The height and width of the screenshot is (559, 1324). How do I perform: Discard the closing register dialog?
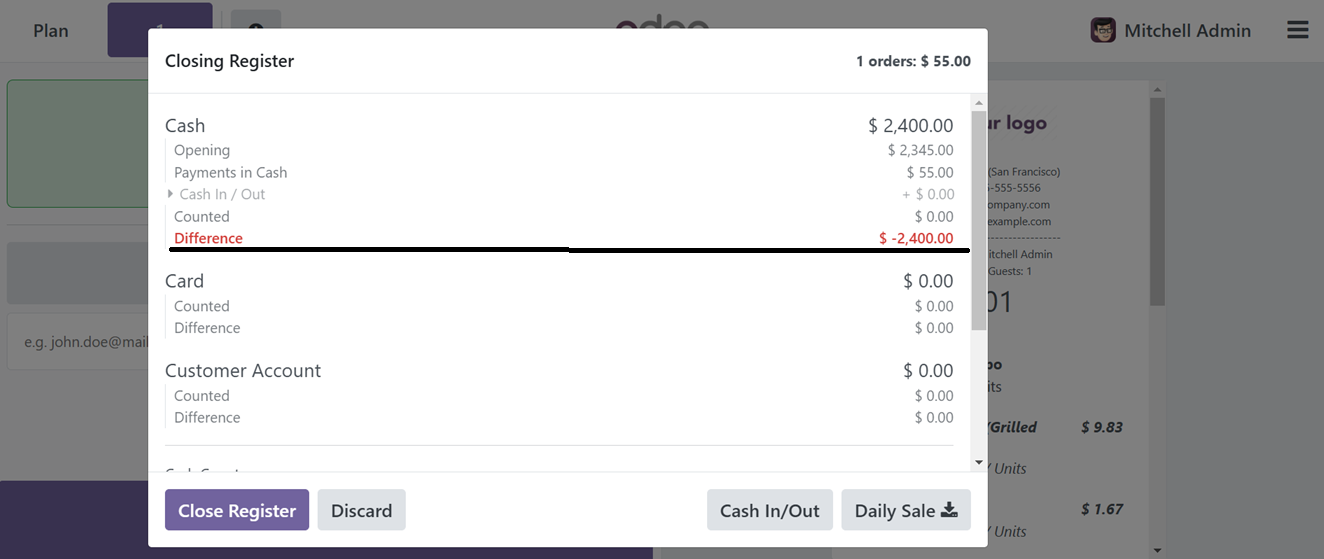361,511
